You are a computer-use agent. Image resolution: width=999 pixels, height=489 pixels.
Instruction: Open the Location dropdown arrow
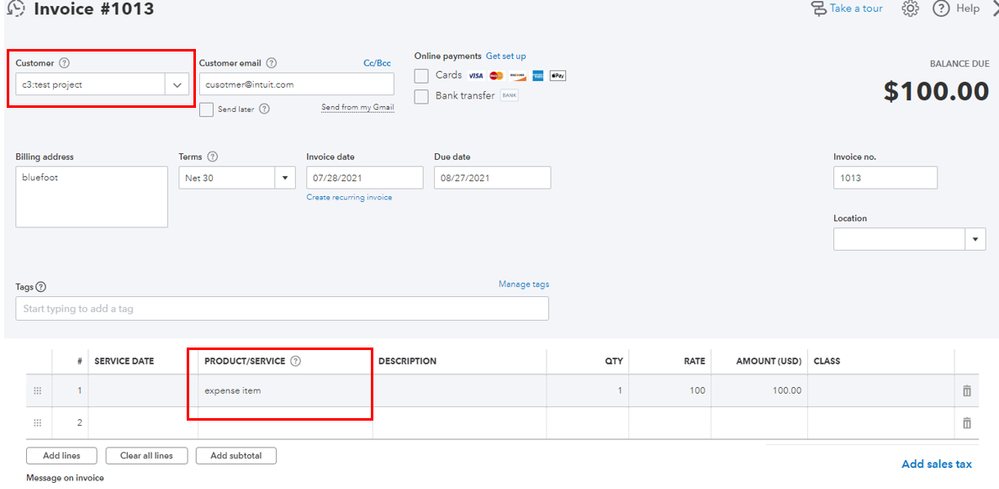click(975, 239)
